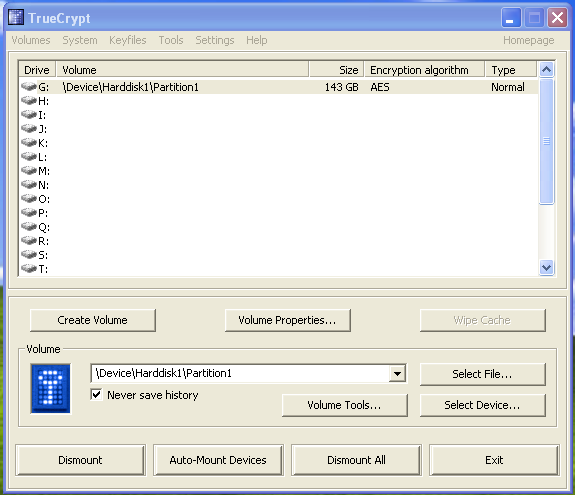Select the R: drive icon

click(x=29, y=241)
